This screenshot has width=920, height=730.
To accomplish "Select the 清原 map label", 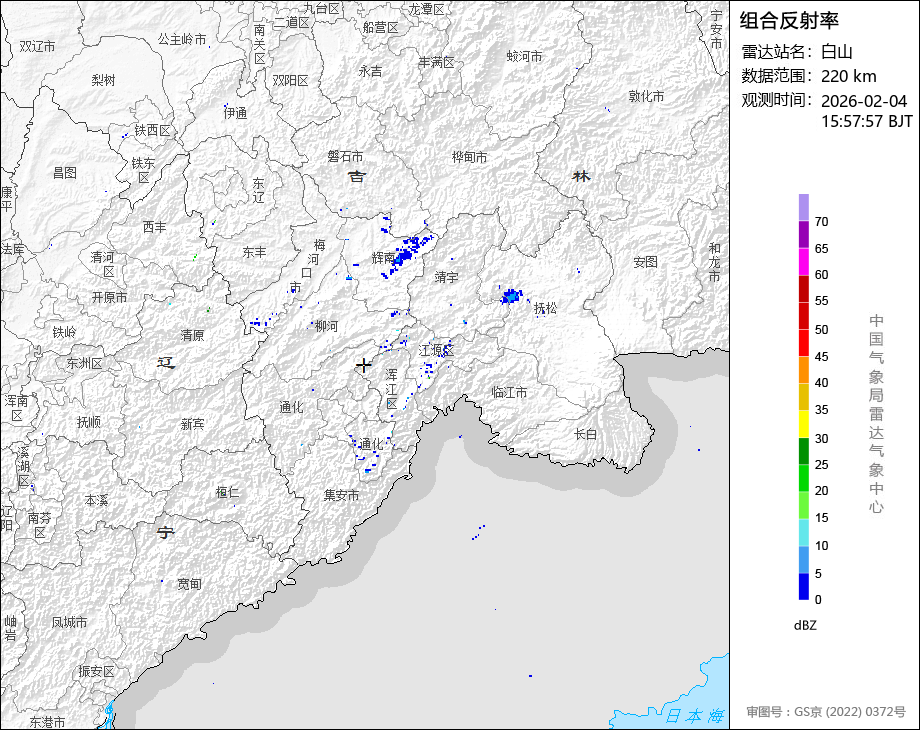I will pos(192,335).
